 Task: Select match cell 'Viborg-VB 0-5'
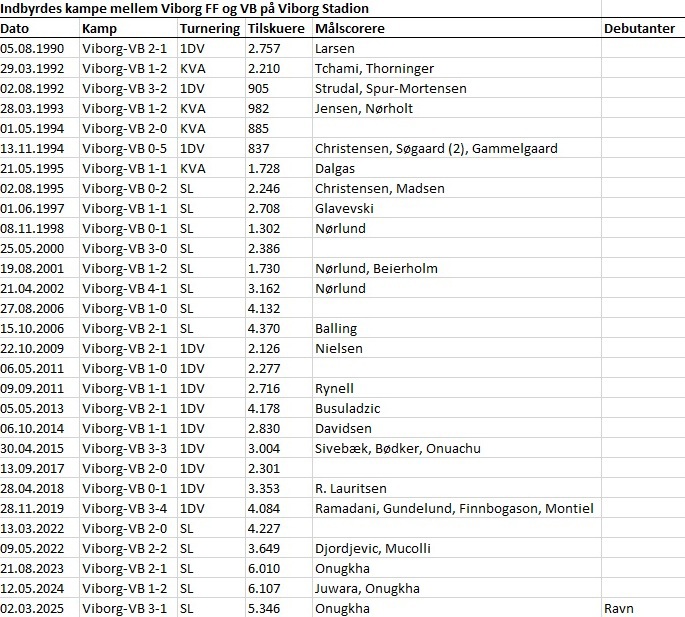tap(125, 149)
